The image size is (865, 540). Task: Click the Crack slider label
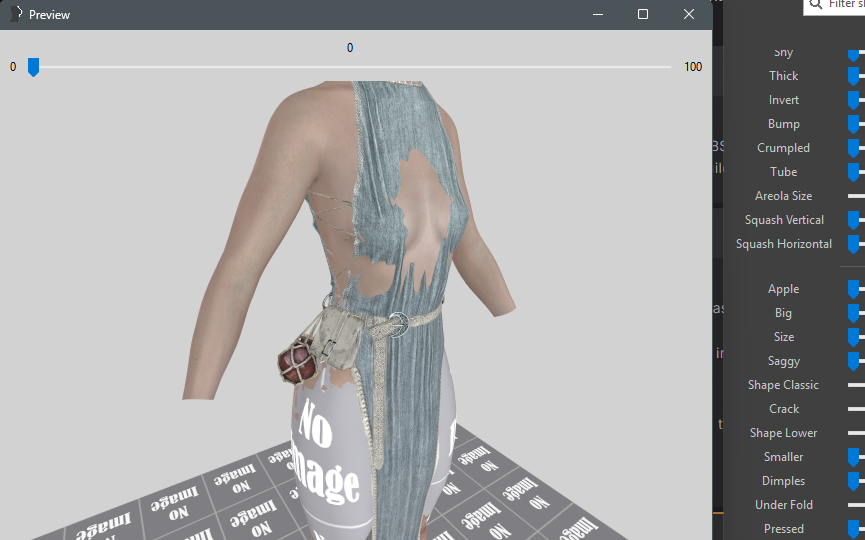(x=784, y=409)
